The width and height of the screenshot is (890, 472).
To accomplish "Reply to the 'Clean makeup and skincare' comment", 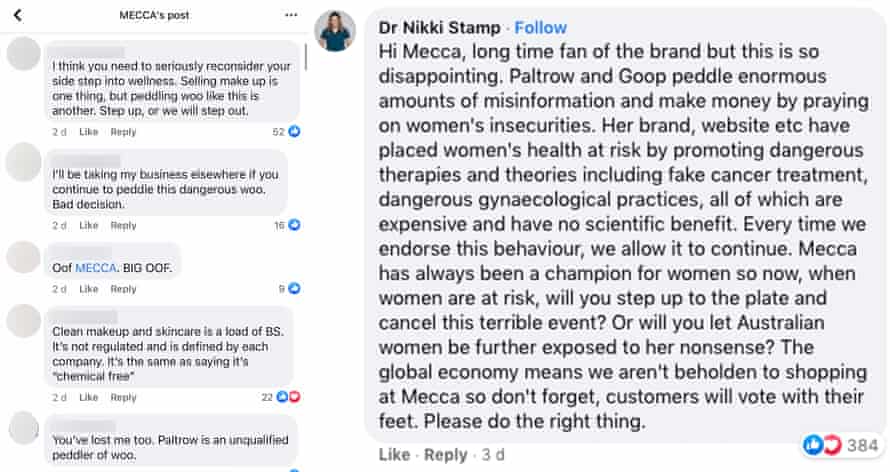I will pyautogui.click(x=123, y=397).
